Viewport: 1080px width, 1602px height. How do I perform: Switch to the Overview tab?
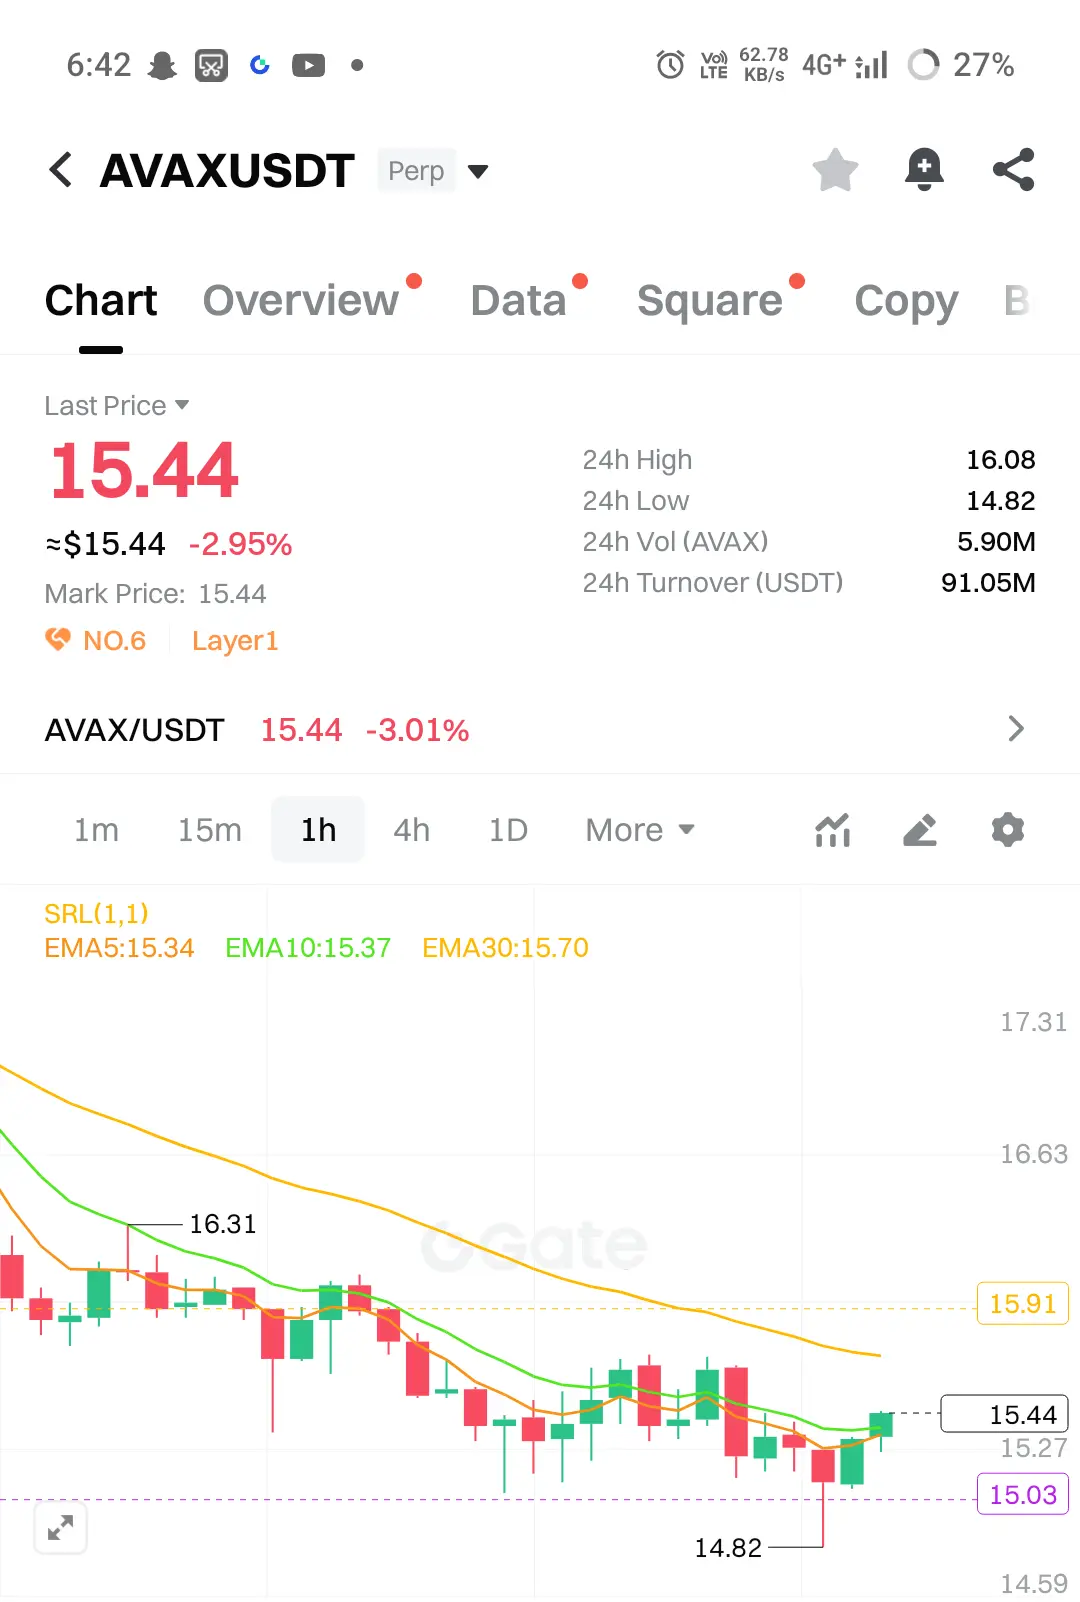point(301,300)
